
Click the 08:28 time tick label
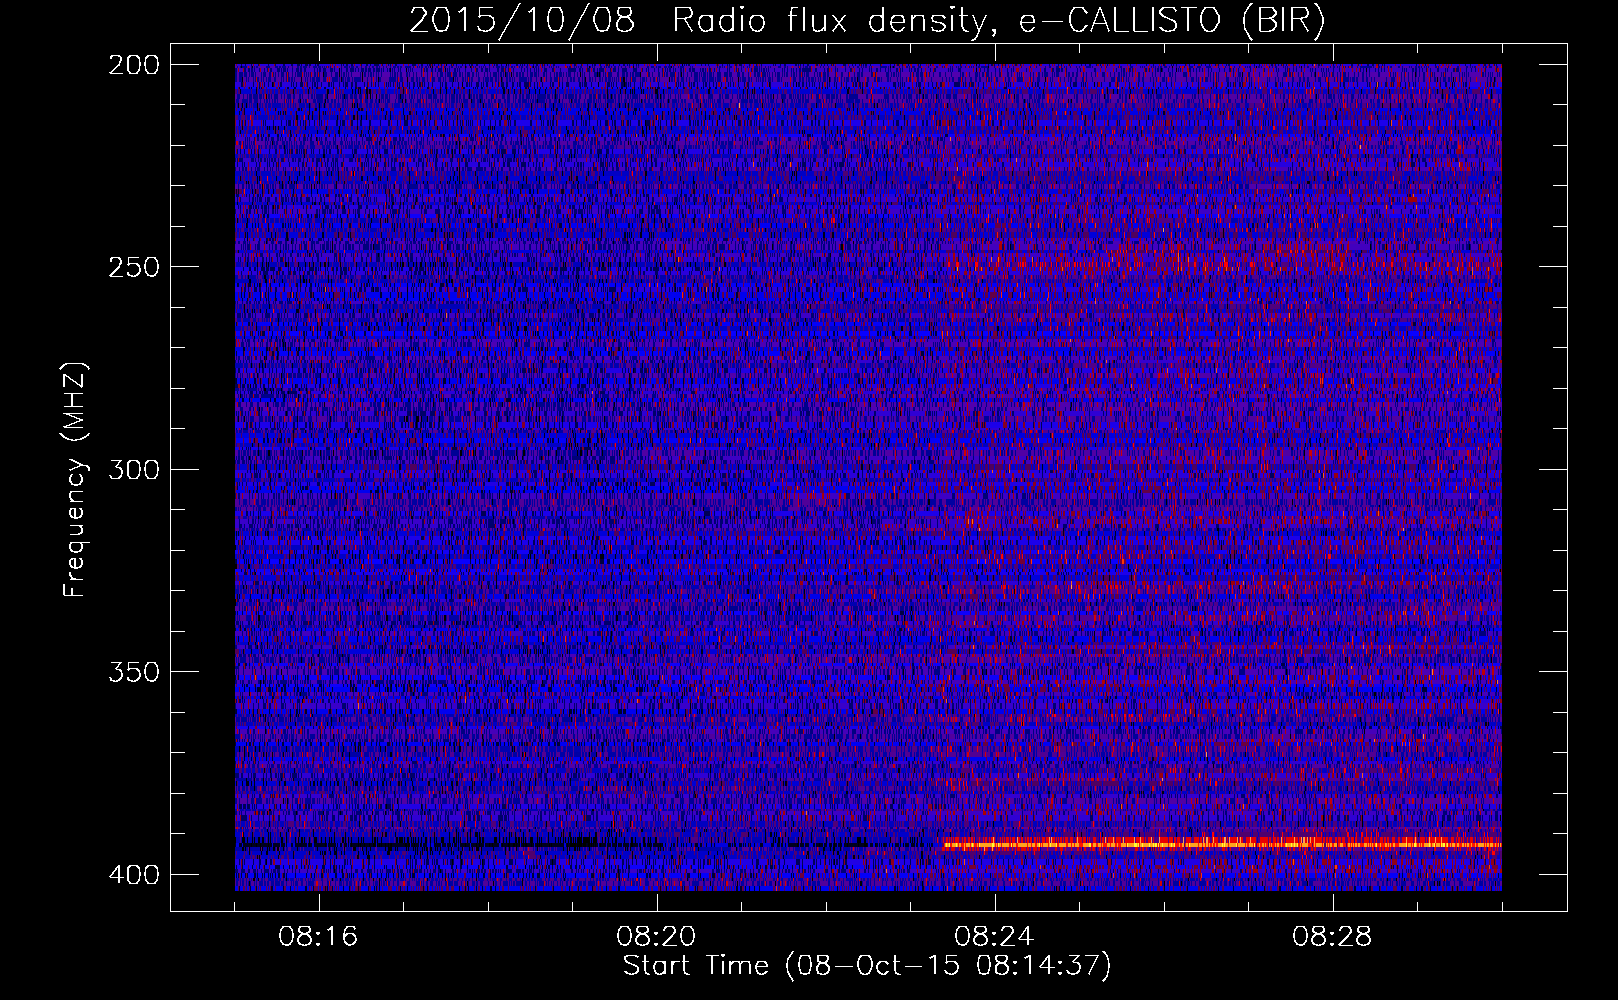click(1332, 937)
